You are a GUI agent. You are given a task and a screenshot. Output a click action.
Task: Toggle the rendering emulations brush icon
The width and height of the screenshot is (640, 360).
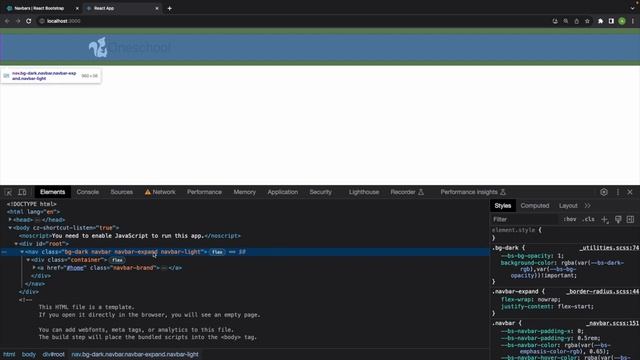coord(618,220)
